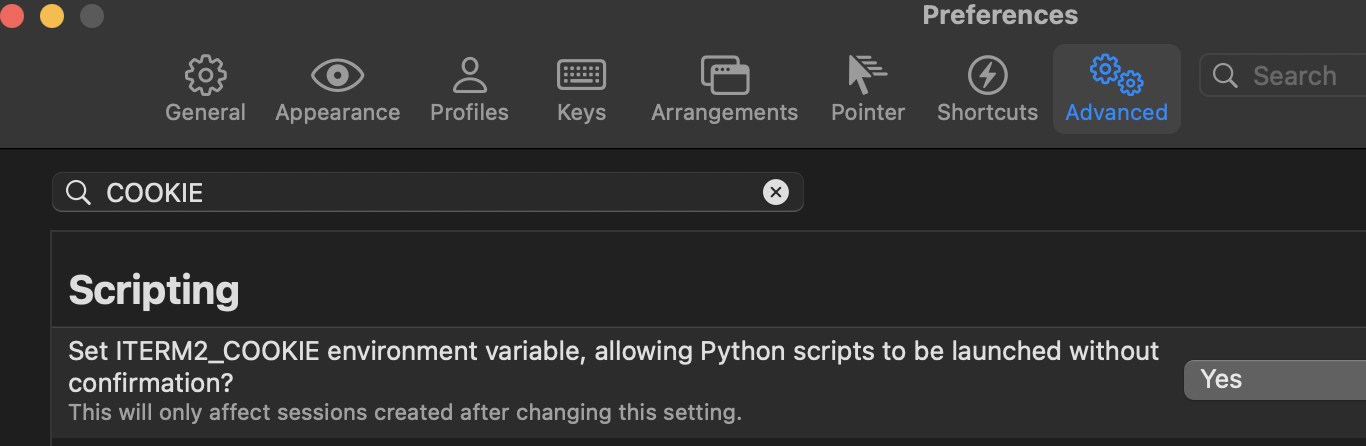Select the ITERM2_COOKIE environment variable setting row

[708, 381]
